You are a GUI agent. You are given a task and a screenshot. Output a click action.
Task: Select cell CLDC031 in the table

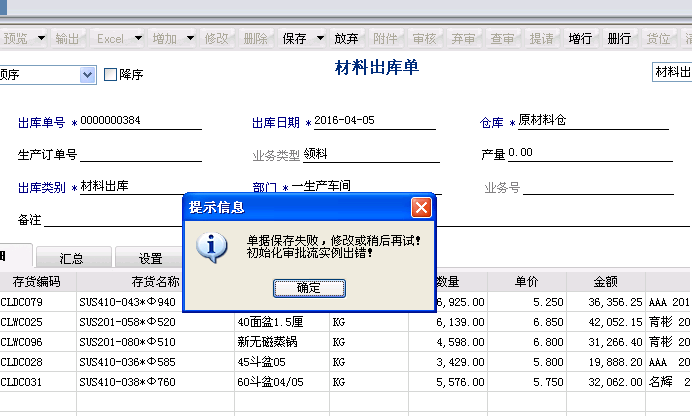pyautogui.click(x=38, y=382)
